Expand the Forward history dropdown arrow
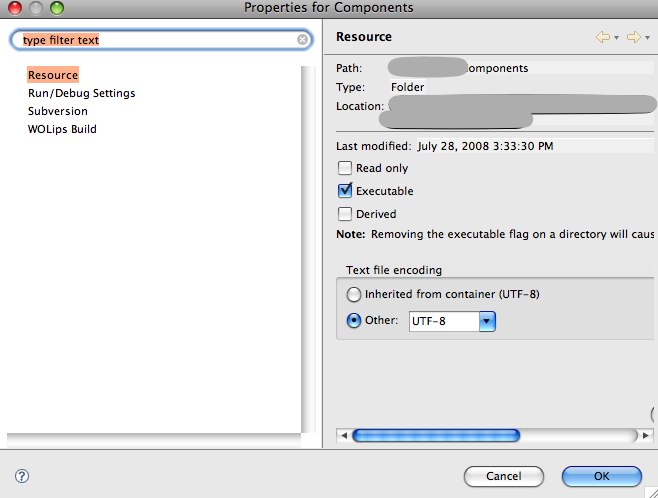 [646, 38]
